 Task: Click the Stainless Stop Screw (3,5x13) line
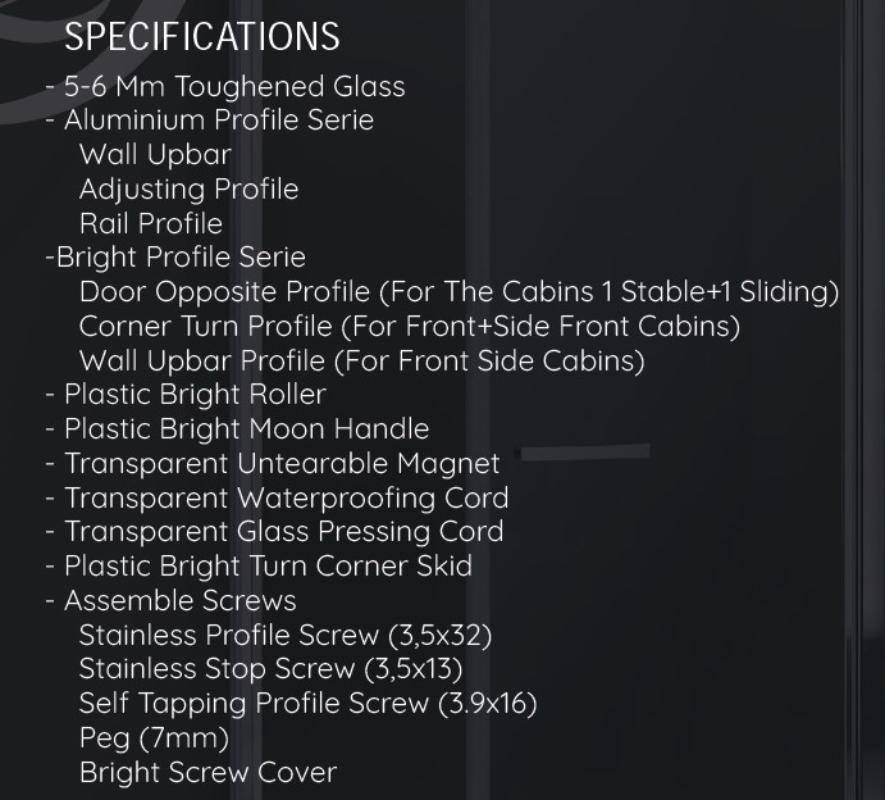[x=270, y=668]
